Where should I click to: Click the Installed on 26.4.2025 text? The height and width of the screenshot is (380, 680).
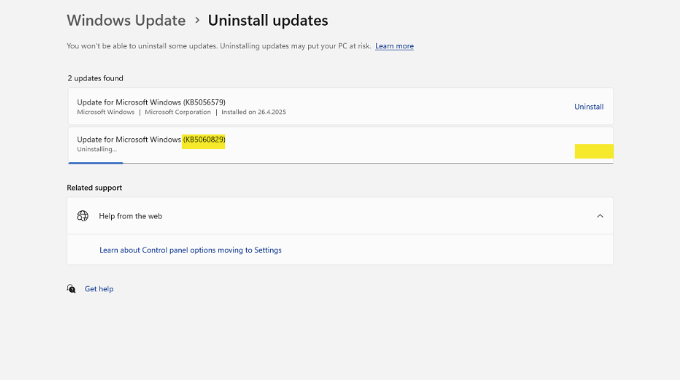pos(254,112)
